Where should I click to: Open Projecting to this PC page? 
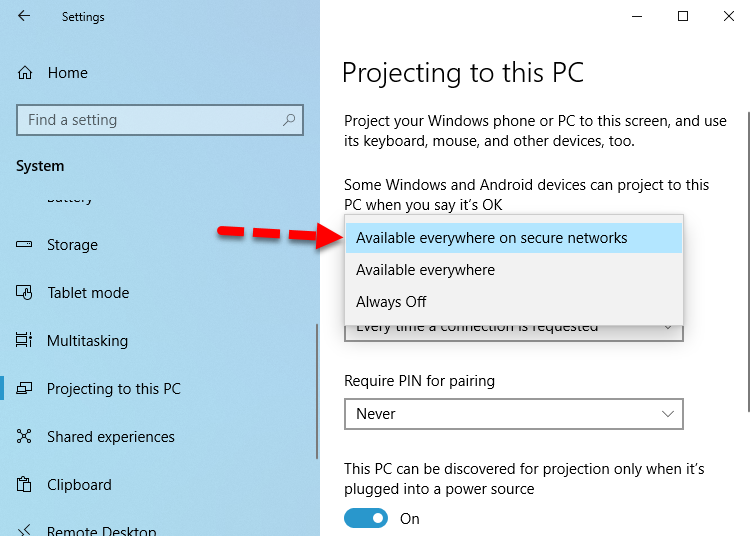point(113,389)
